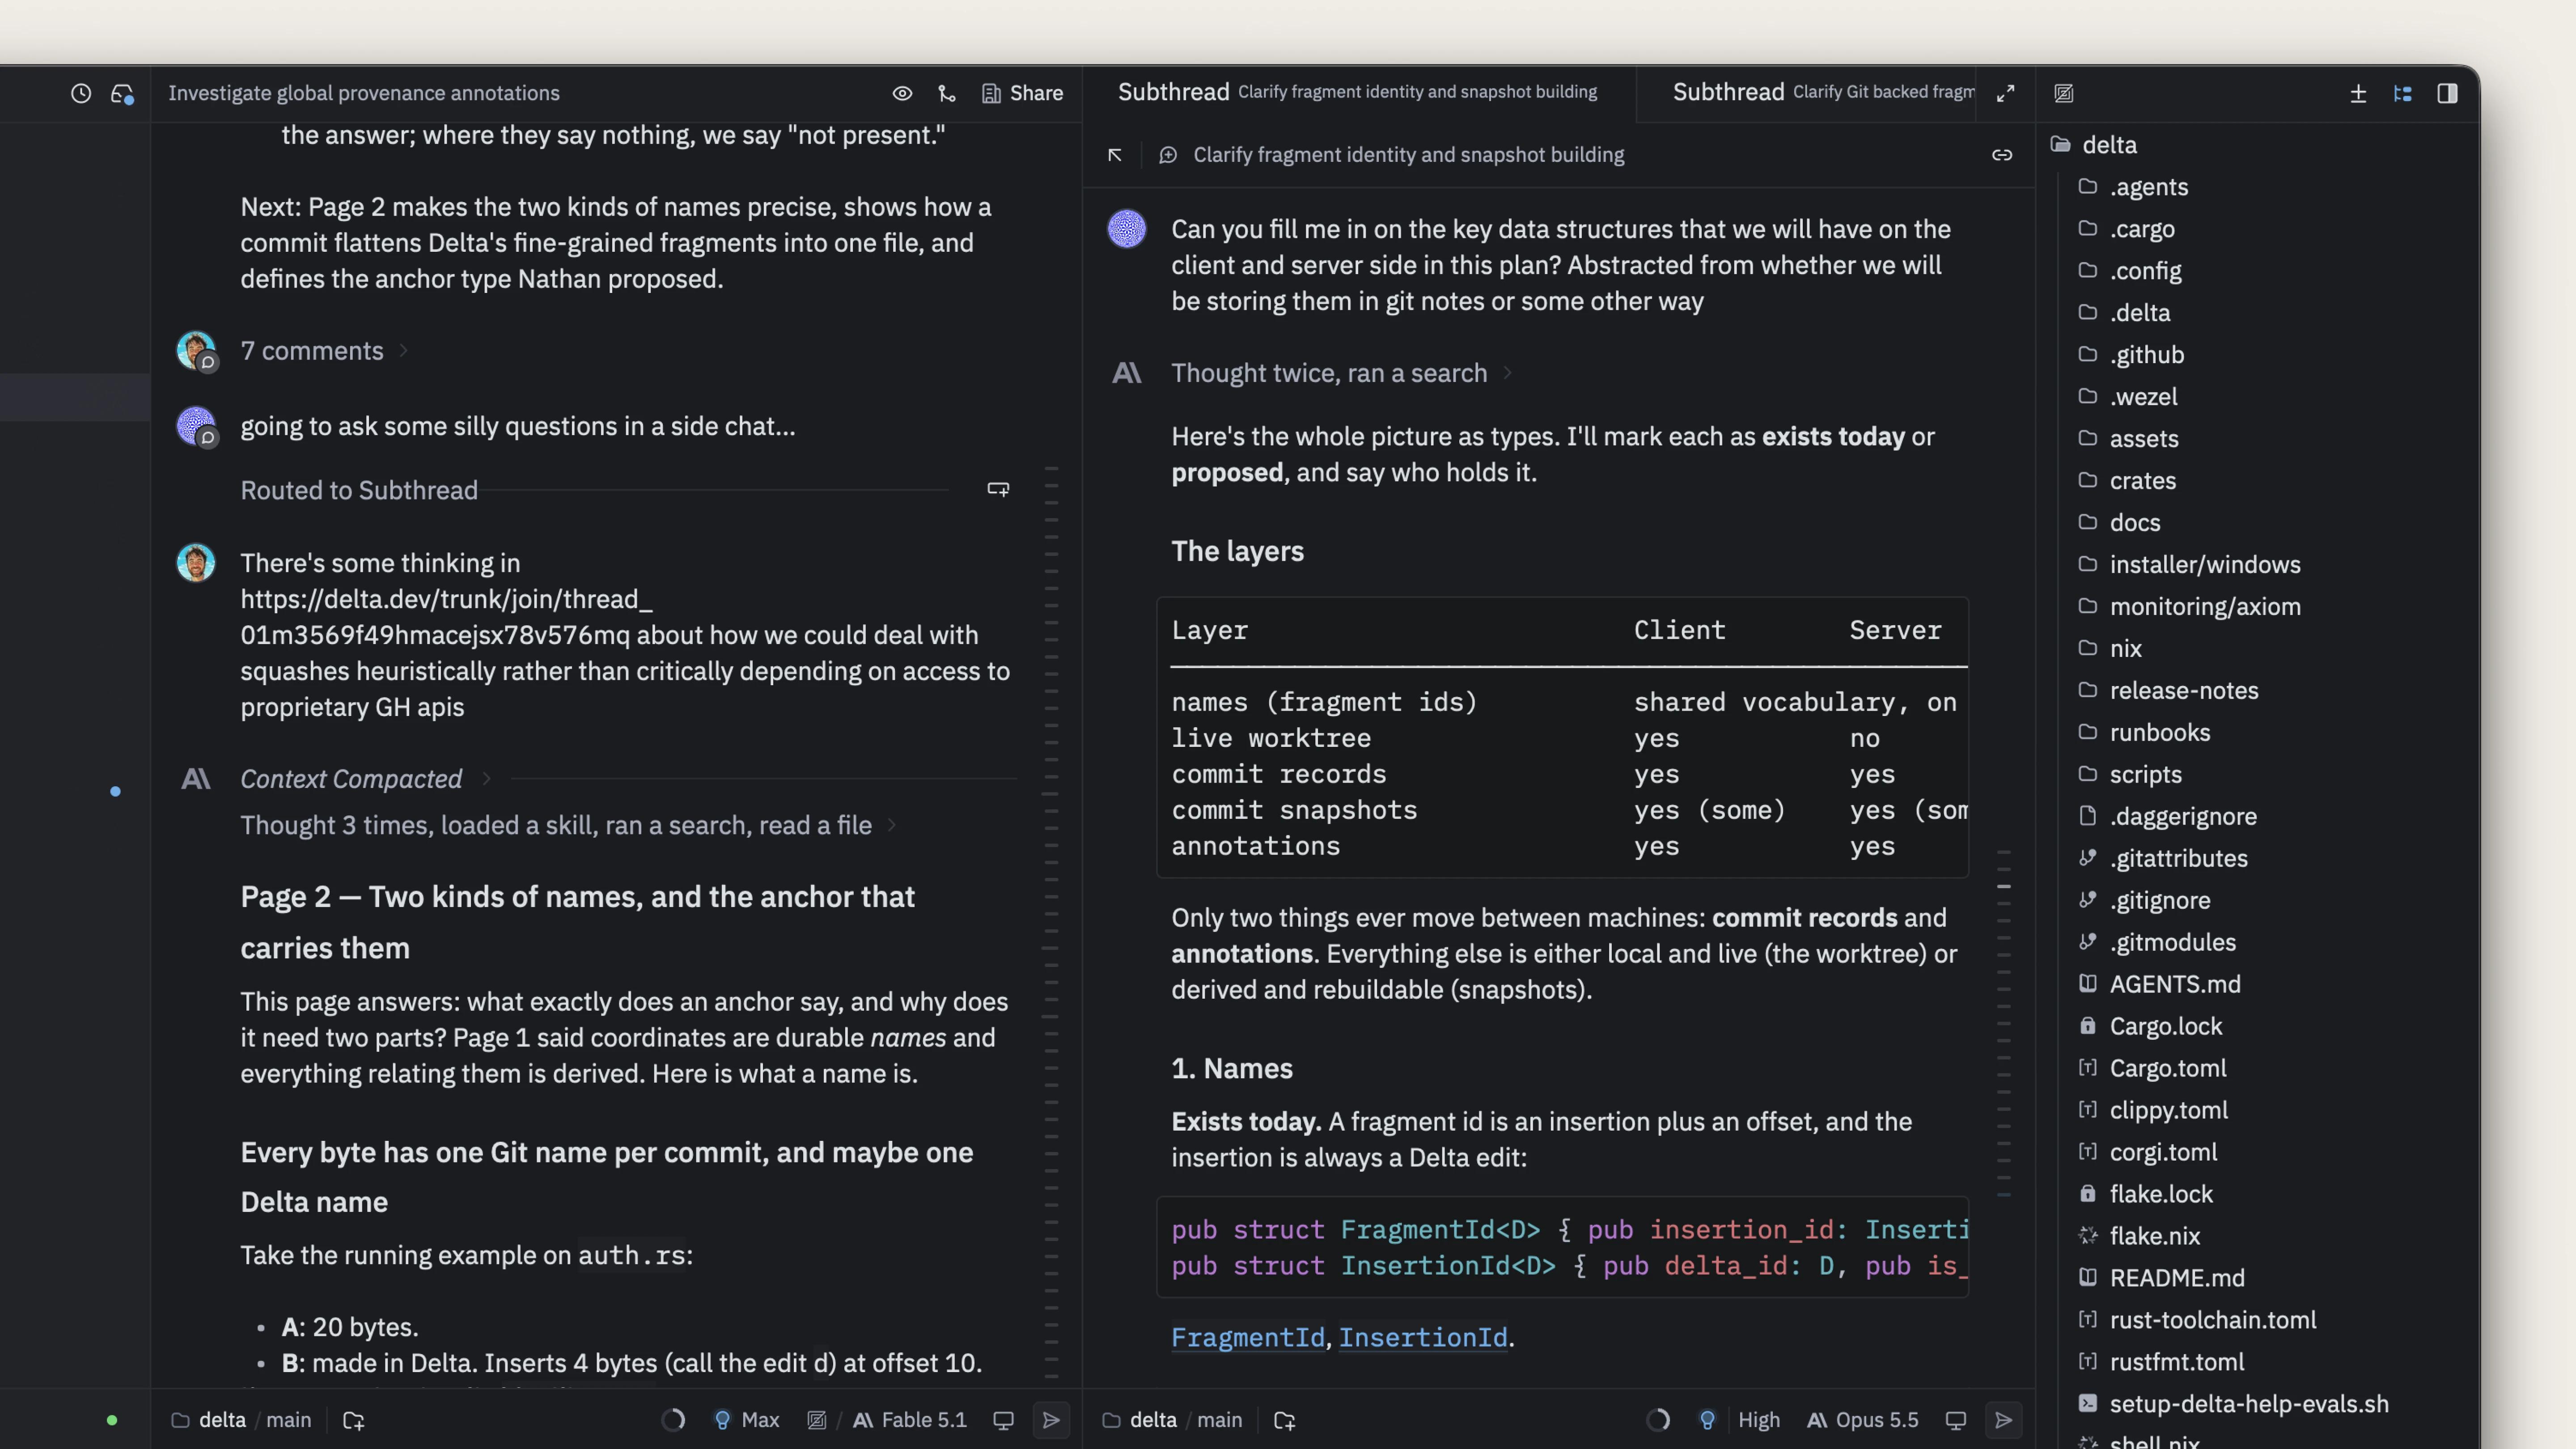The width and height of the screenshot is (2576, 1449).
Task: Click the monitor icon in subthread footer
Action: [x=1956, y=1421]
